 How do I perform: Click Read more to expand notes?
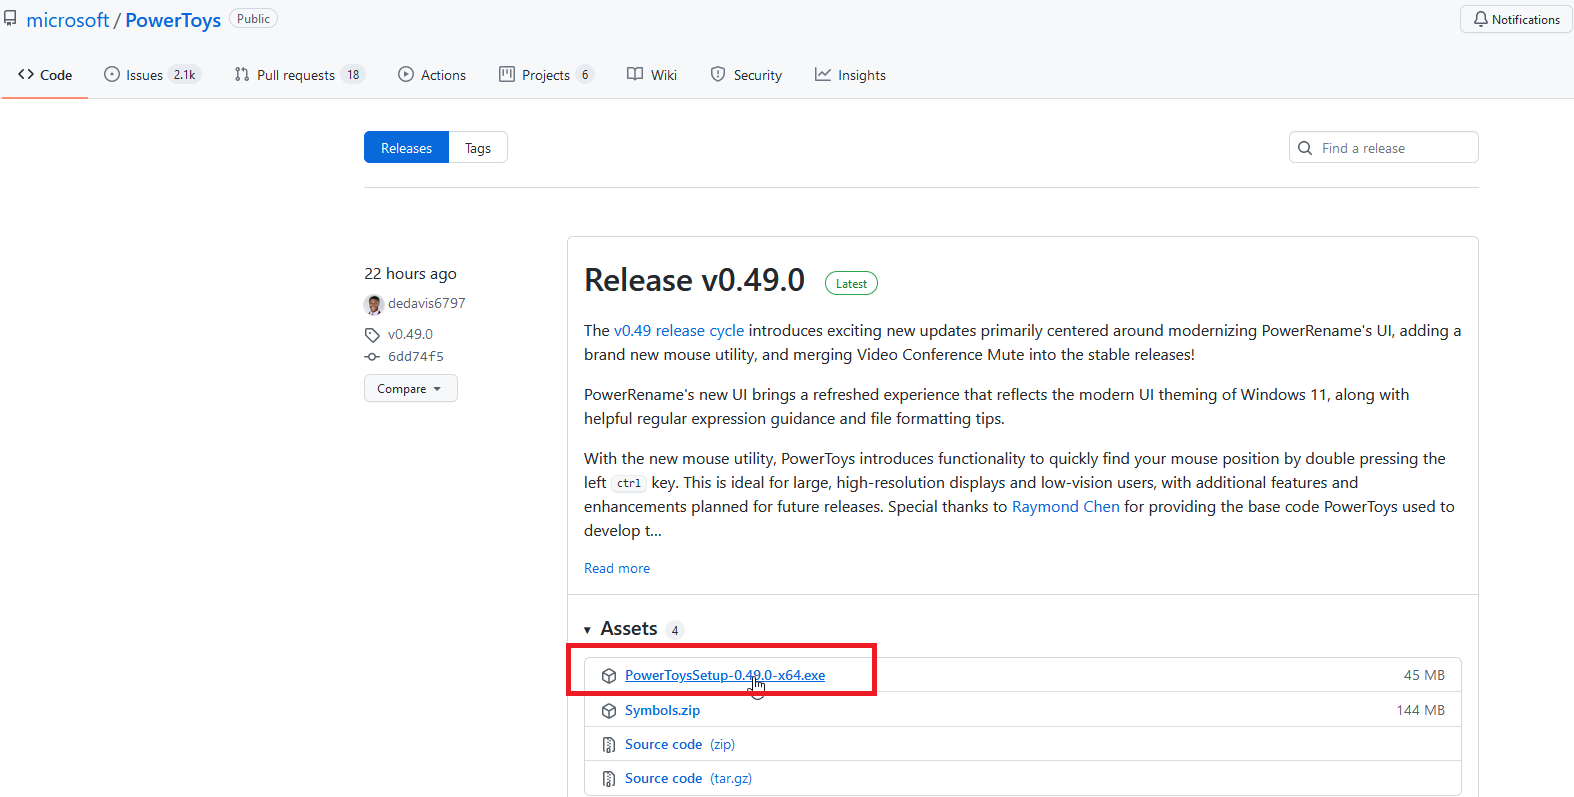pyautogui.click(x=617, y=568)
